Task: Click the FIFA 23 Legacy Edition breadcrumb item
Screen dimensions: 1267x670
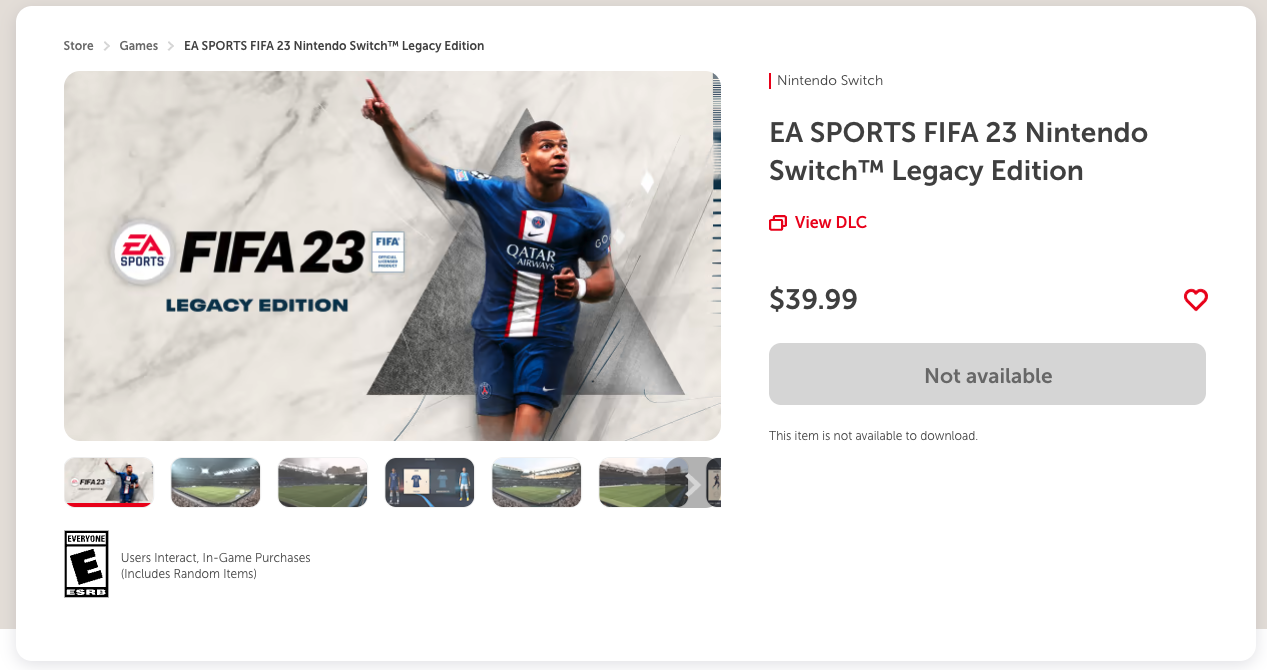Action: (334, 46)
